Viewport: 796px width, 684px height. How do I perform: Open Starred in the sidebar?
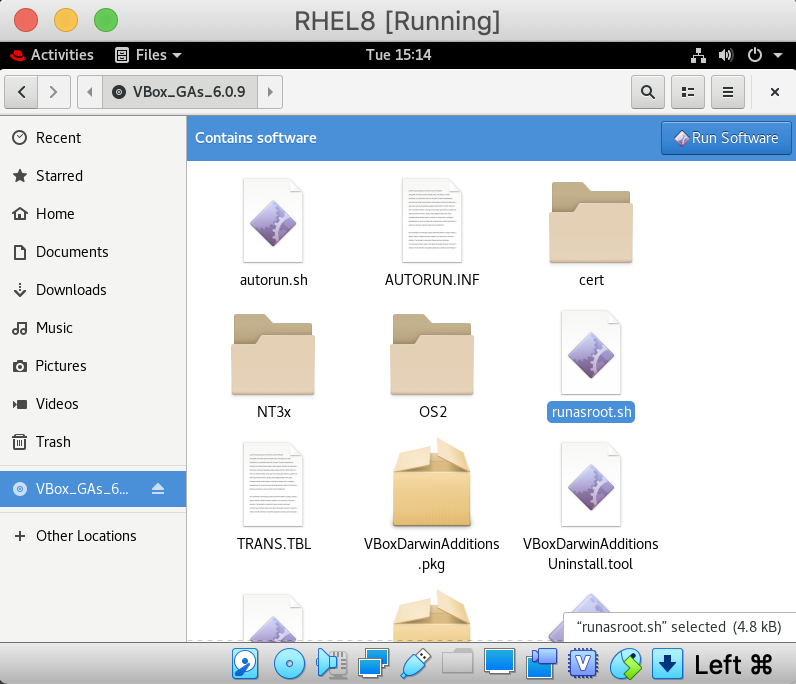coord(93,176)
